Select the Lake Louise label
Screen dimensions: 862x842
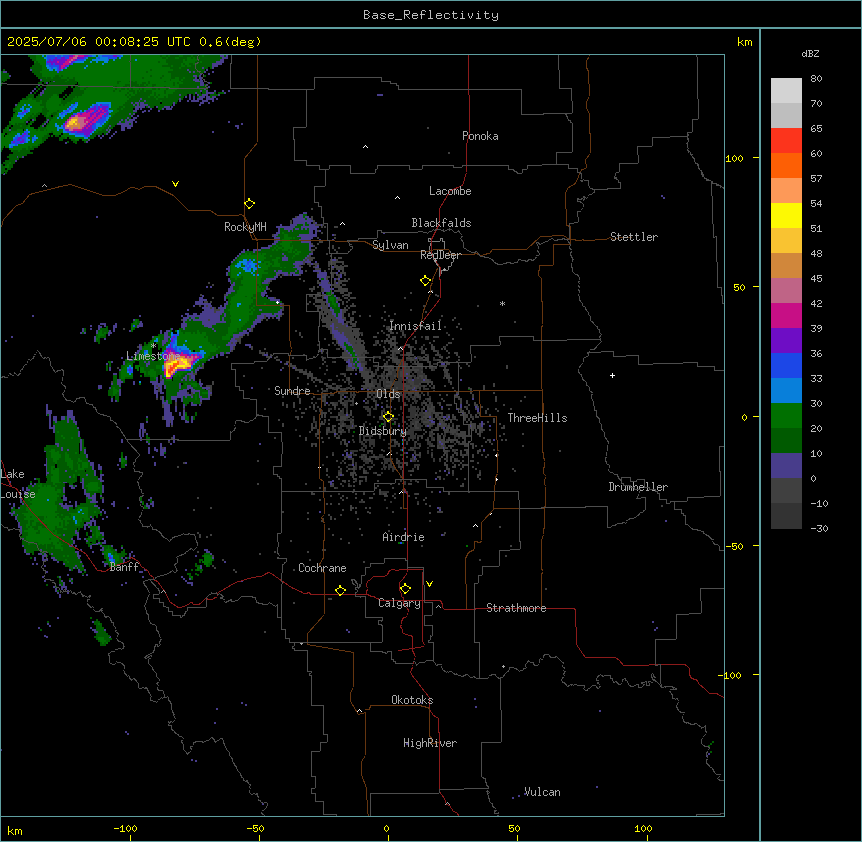coord(18,484)
